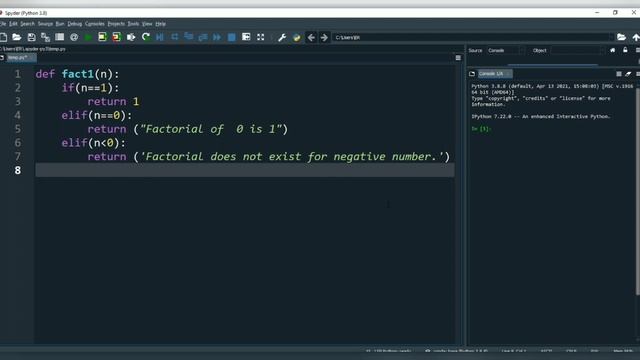Stop debugging with the blue square

pyautogui.click(x=231, y=38)
